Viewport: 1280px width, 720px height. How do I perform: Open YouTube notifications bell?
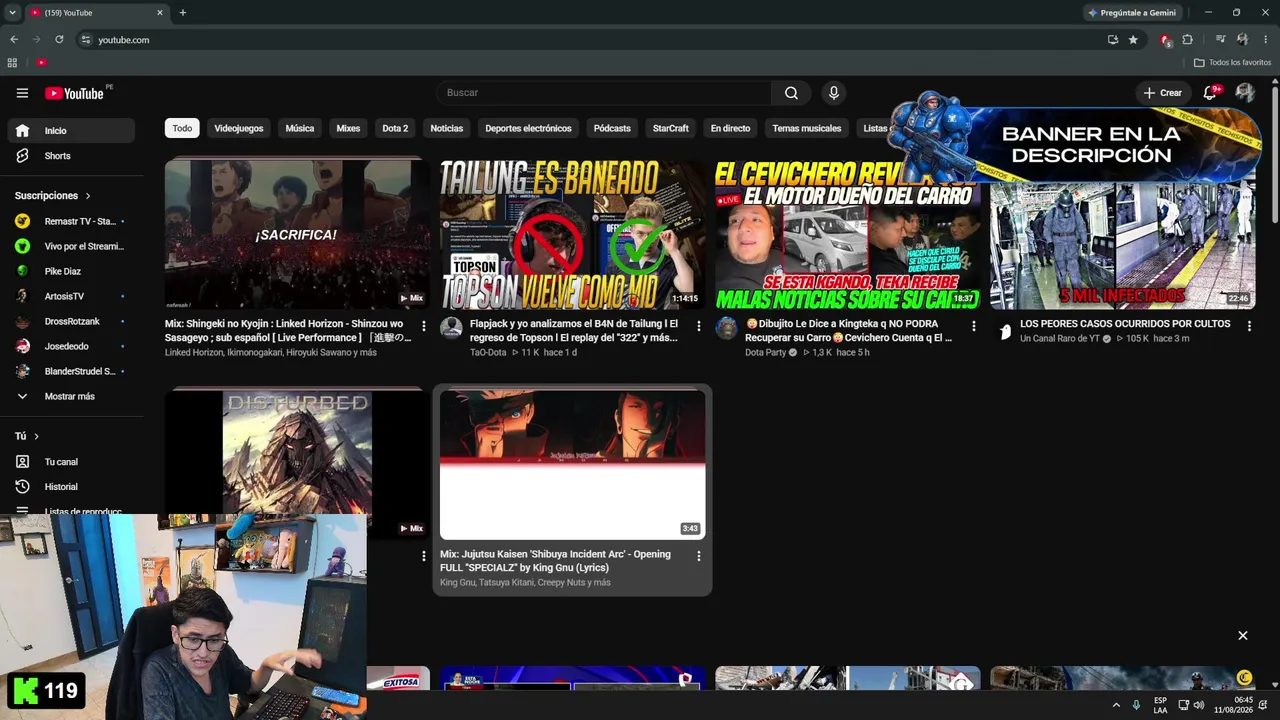pyautogui.click(x=1210, y=93)
